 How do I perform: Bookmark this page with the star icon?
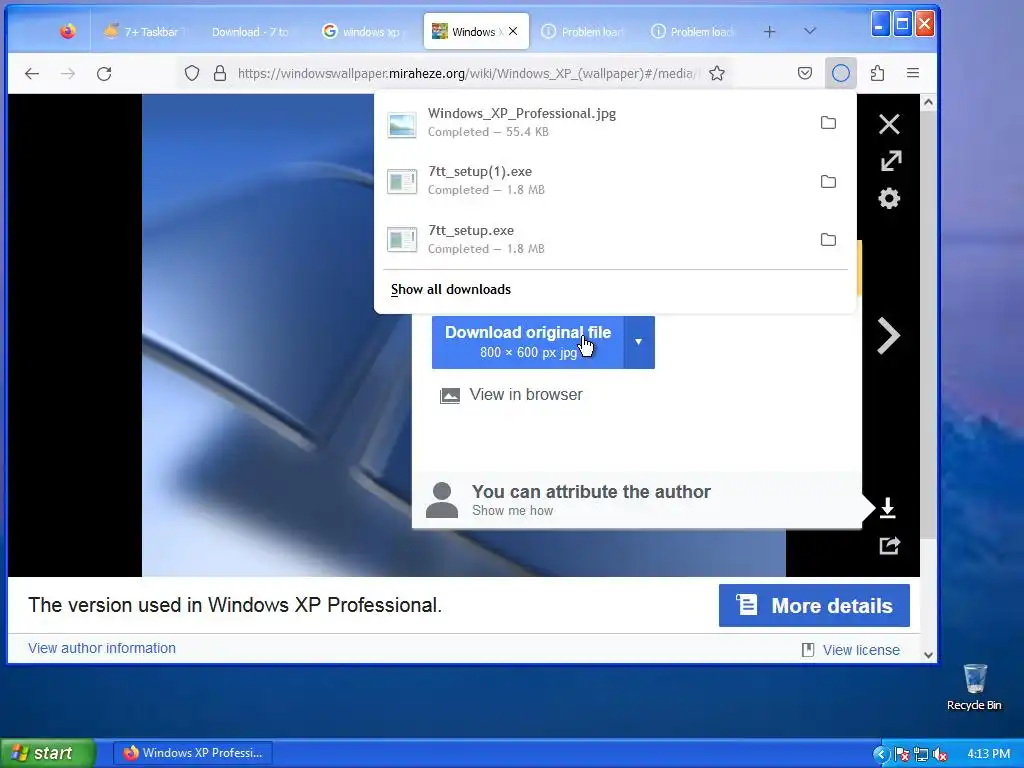point(717,73)
